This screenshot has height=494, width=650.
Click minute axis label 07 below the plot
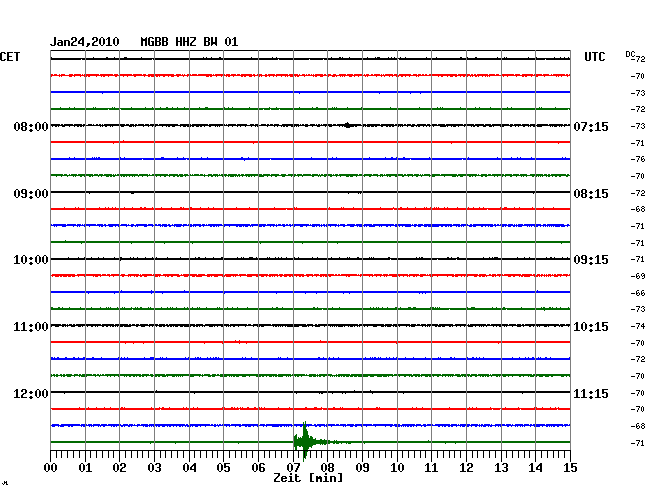[x=293, y=468]
